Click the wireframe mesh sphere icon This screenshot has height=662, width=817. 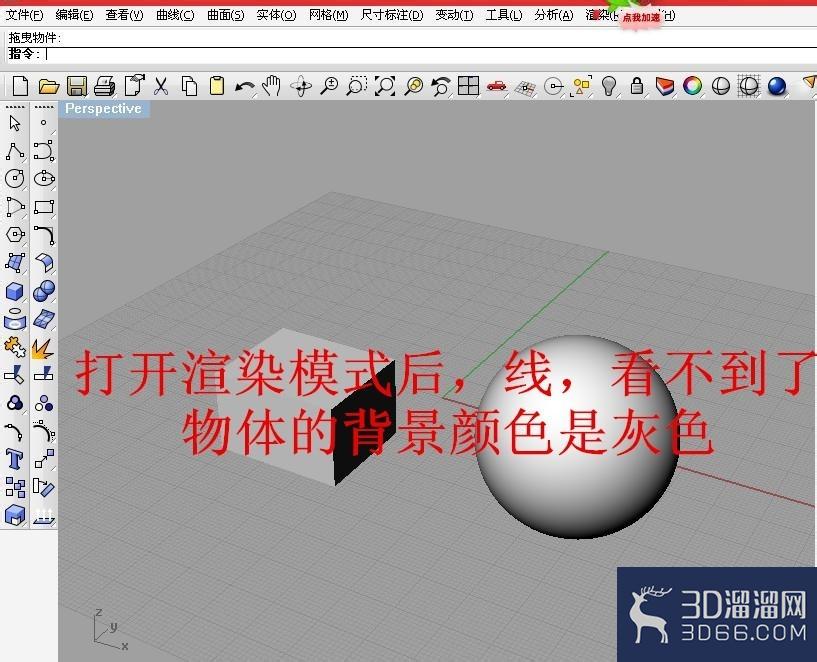pyautogui.click(x=749, y=85)
